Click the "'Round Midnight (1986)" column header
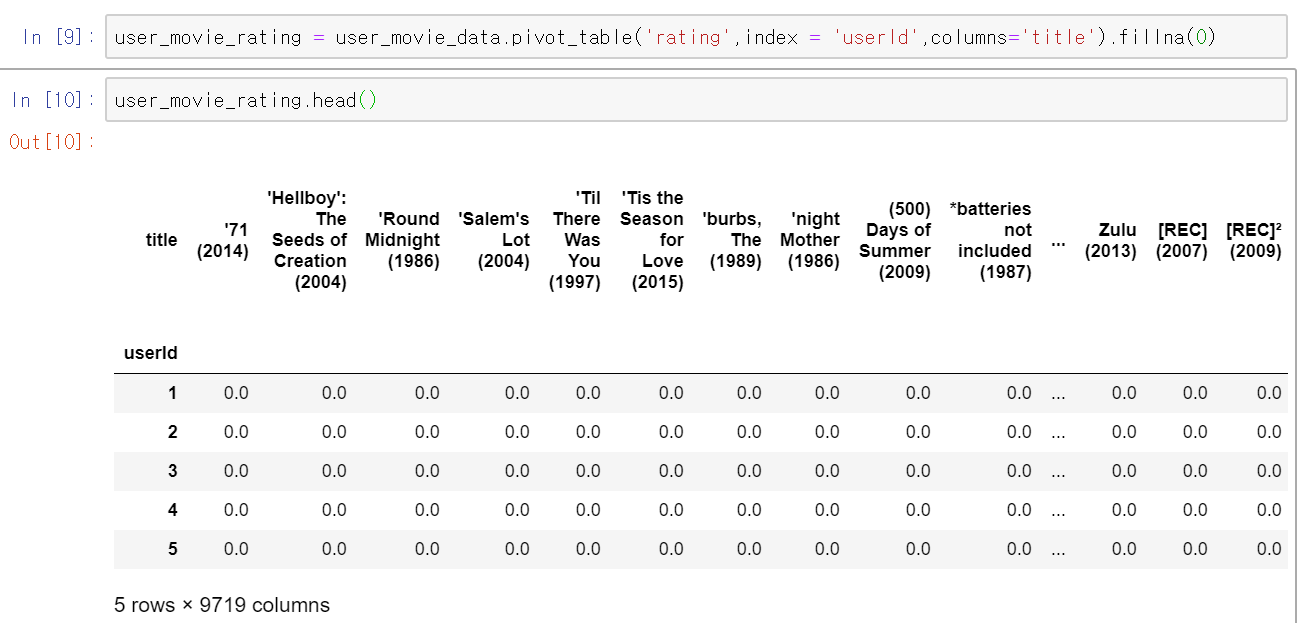This screenshot has height=623, width=1302. [x=402, y=240]
